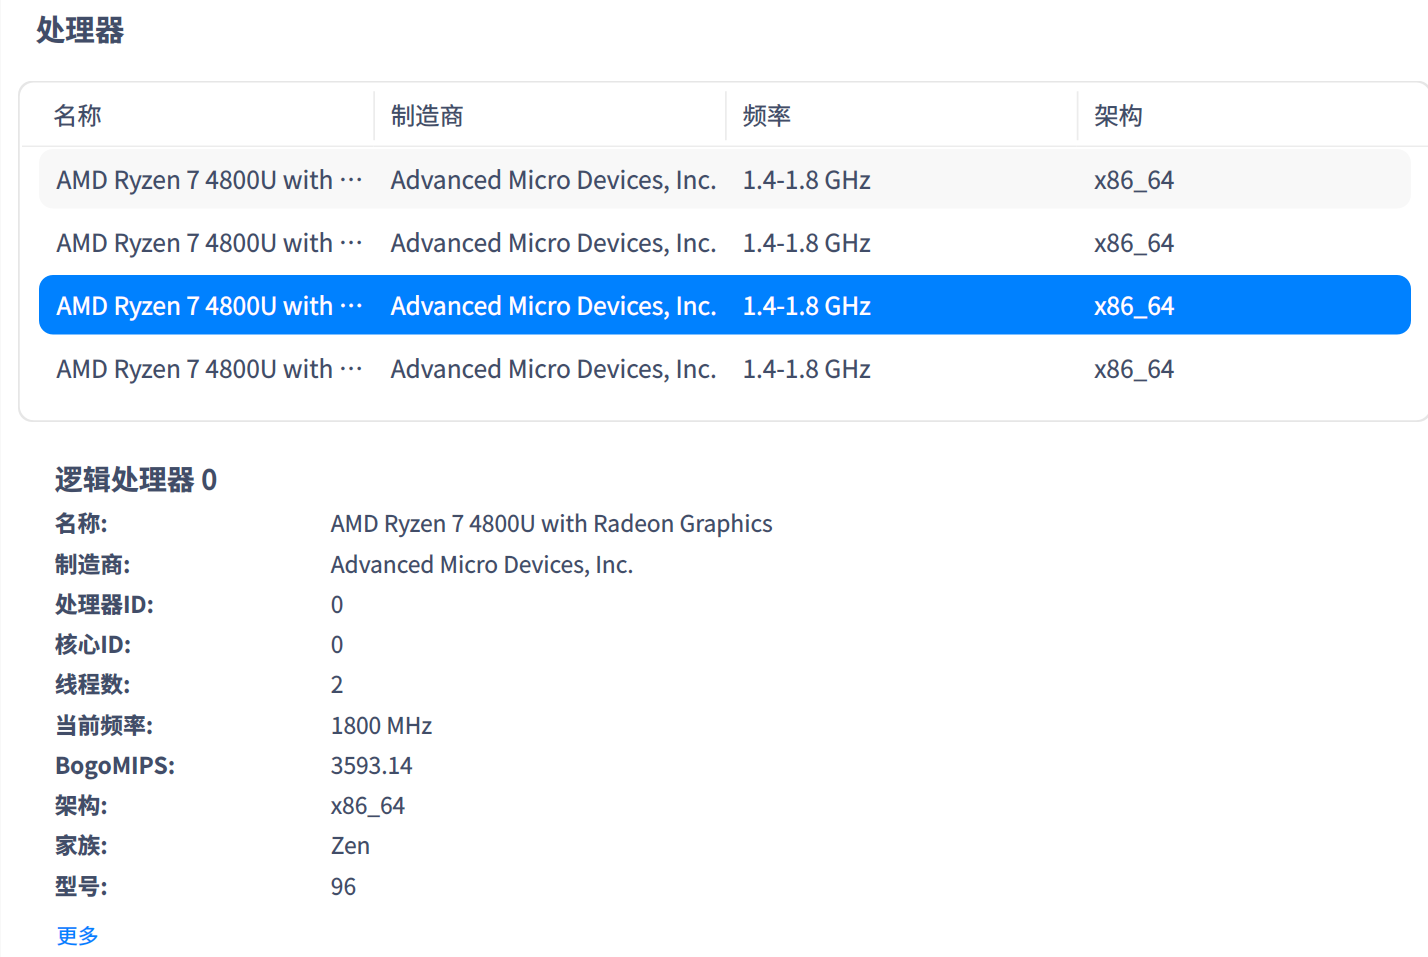Click the x86_64 value beside 架构:
Image resolution: width=1428 pixels, height=957 pixels.
[368, 806]
